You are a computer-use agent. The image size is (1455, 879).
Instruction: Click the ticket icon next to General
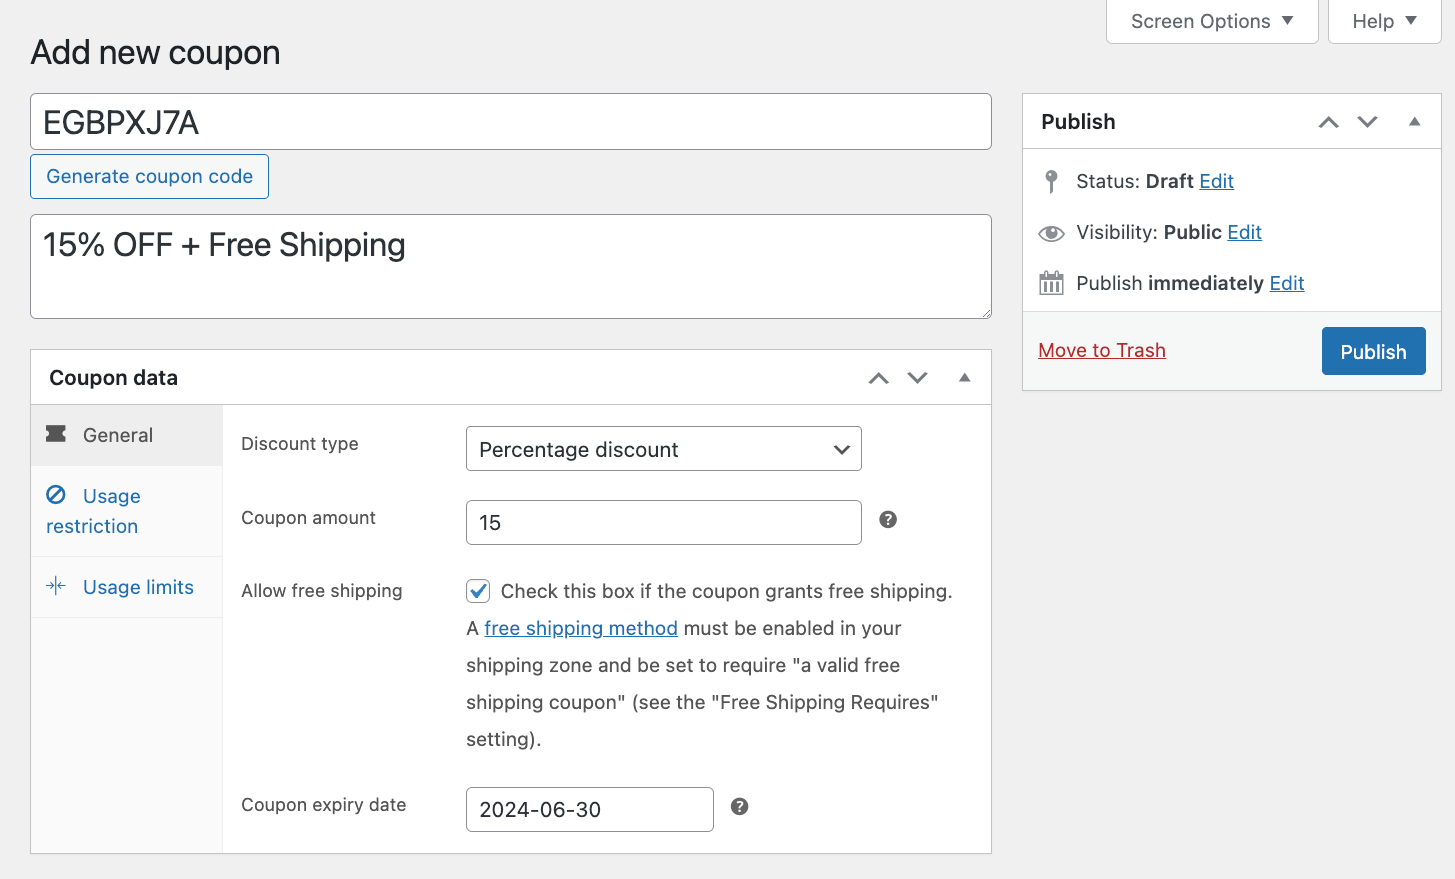(57, 434)
